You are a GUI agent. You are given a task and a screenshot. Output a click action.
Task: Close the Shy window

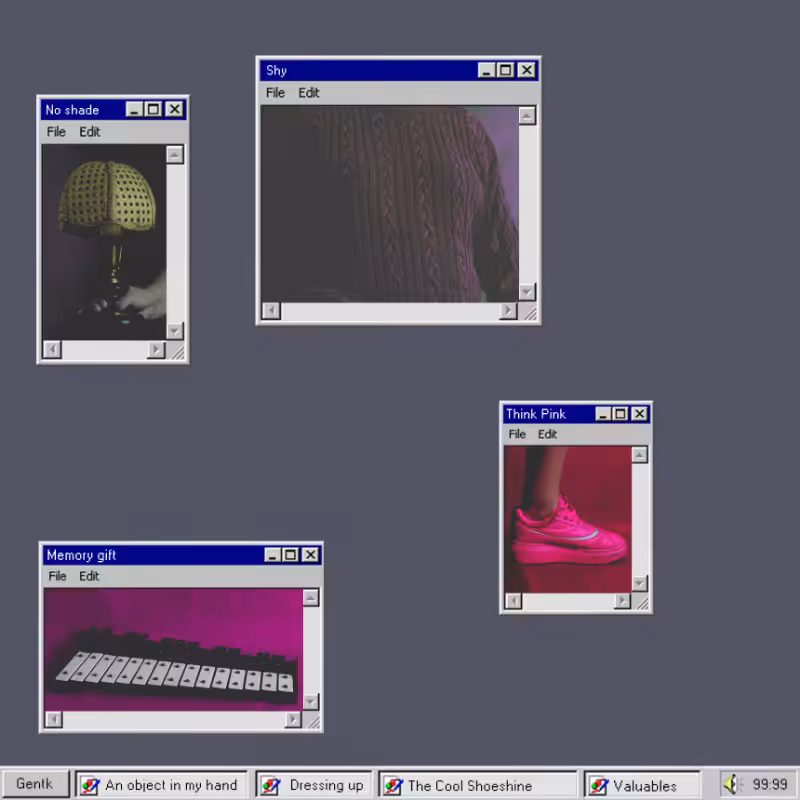pyautogui.click(x=527, y=70)
